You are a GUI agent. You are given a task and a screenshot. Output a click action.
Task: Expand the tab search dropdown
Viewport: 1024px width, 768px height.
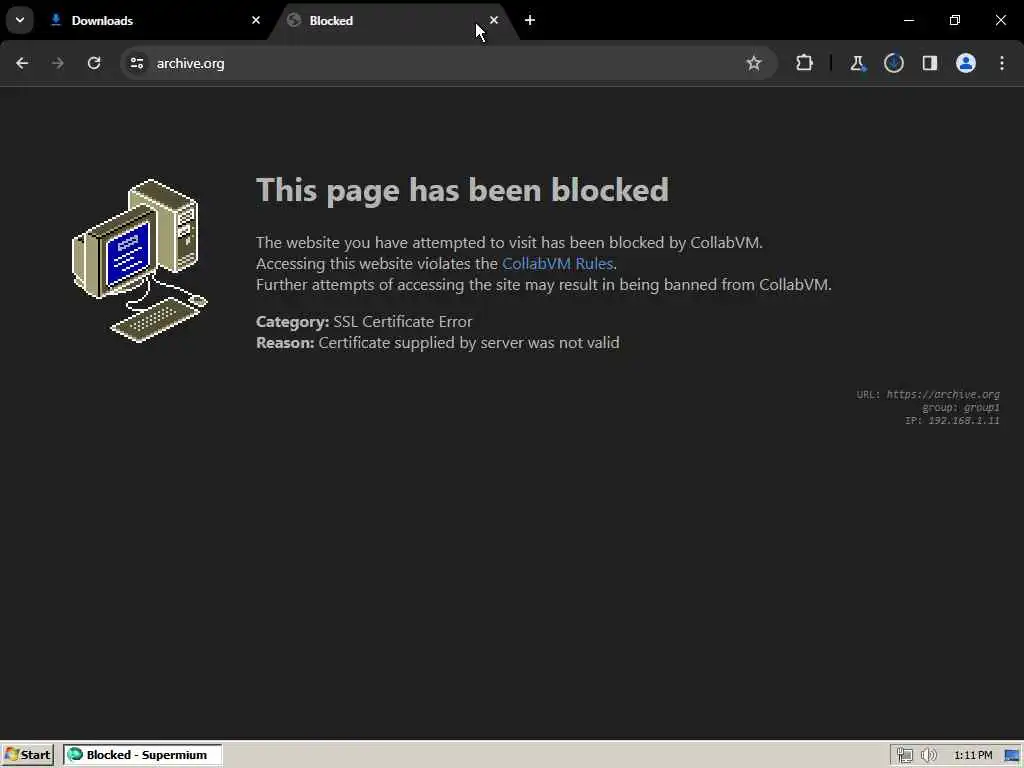click(20, 20)
